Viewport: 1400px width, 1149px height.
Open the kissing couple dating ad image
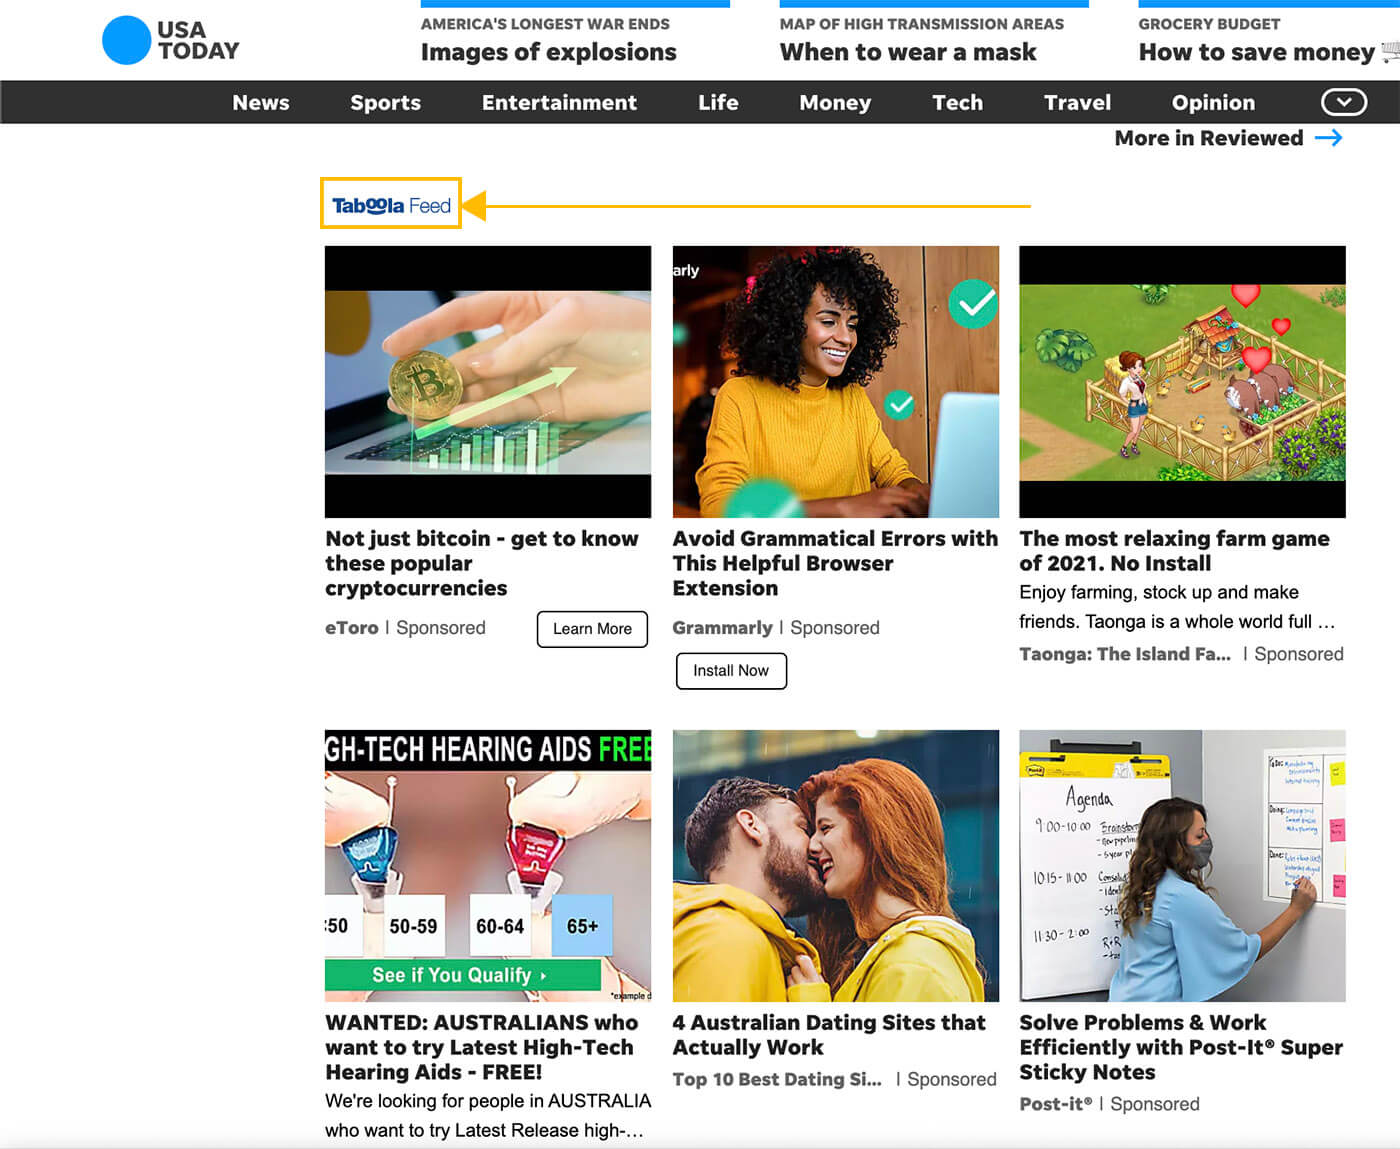[836, 866]
